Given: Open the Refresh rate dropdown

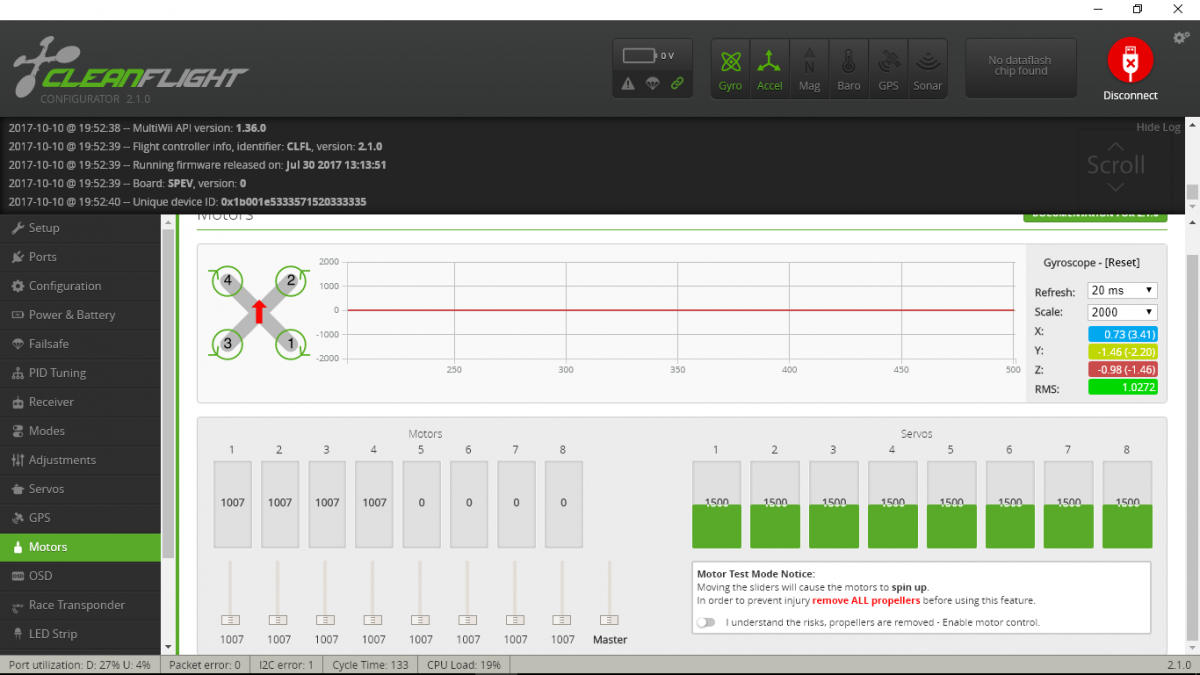Looking at the screenshot, I should pos(1122,291).
